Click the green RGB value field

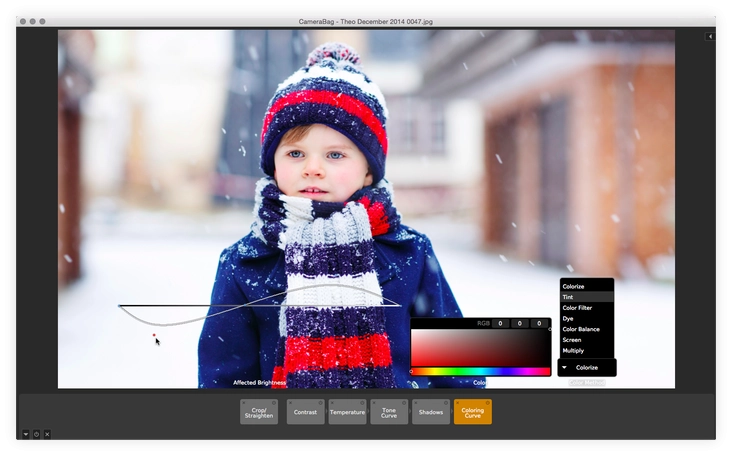pyautogui.click(x=520, y=323)
